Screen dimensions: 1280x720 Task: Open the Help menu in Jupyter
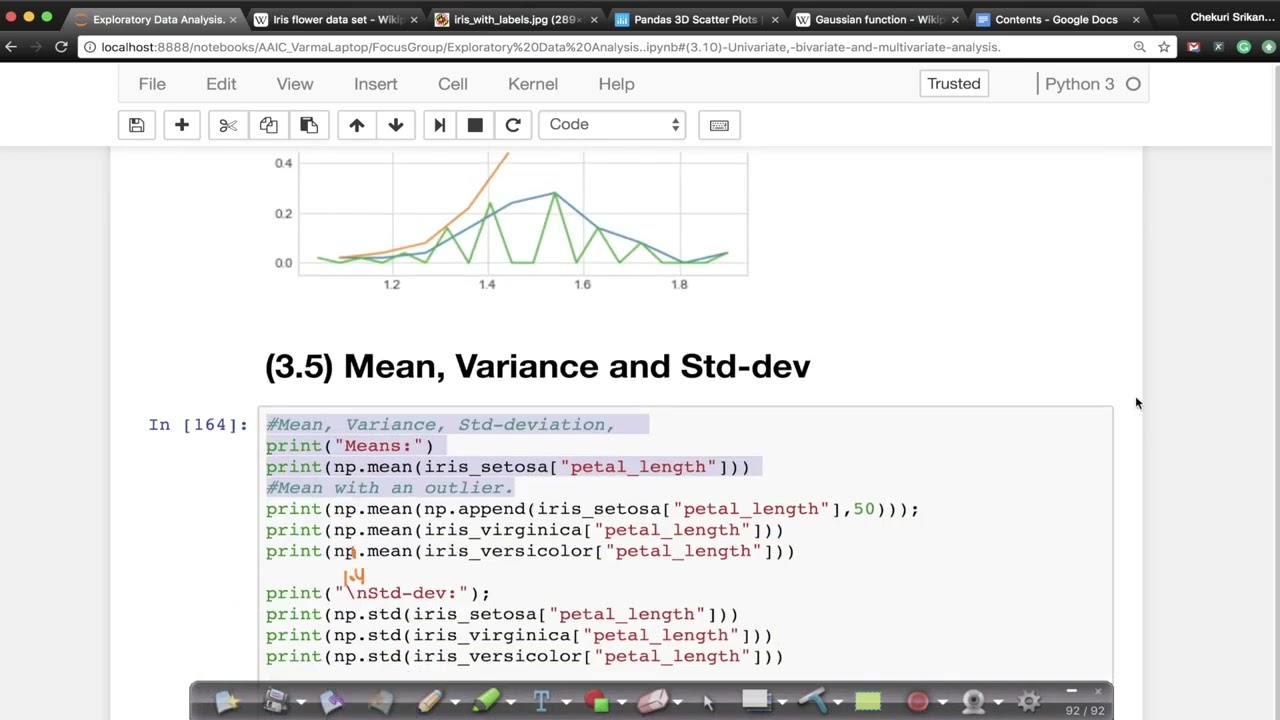[616, 84]
